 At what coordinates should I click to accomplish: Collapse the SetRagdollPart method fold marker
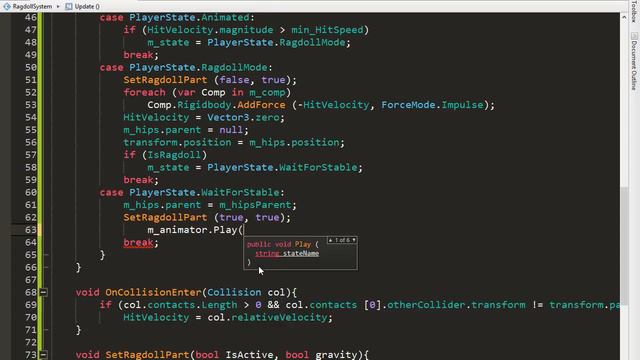click(43, 355)
